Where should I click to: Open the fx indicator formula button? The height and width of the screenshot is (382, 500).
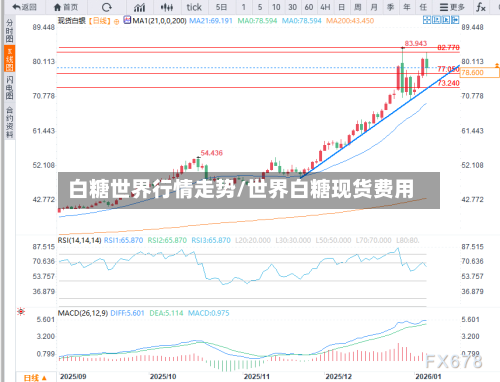click(x=480, y=7)
